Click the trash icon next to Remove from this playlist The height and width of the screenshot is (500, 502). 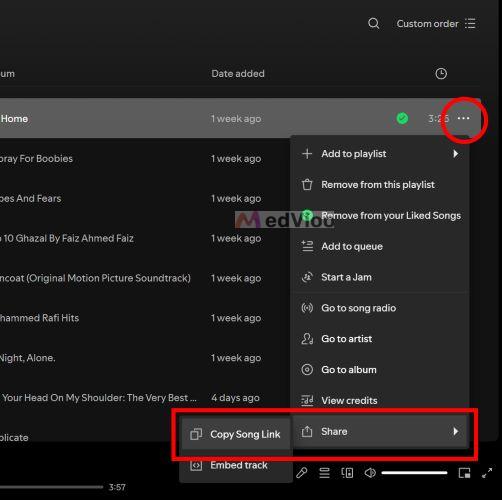point(307,185)
